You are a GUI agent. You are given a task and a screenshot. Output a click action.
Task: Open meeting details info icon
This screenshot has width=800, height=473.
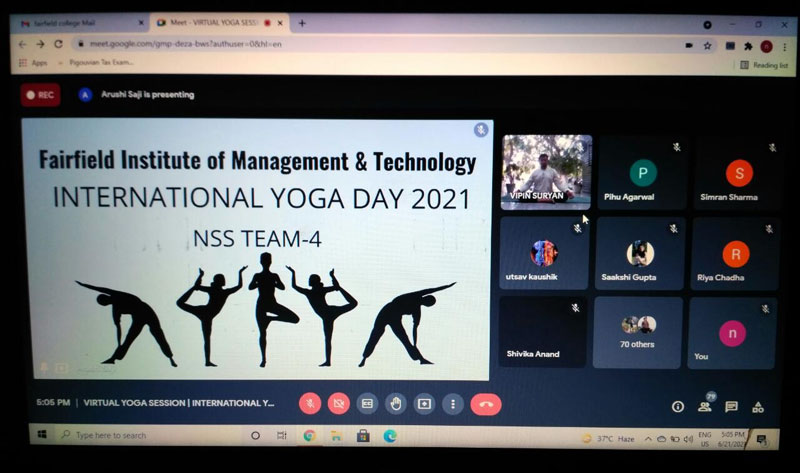[x=678, y=407]
